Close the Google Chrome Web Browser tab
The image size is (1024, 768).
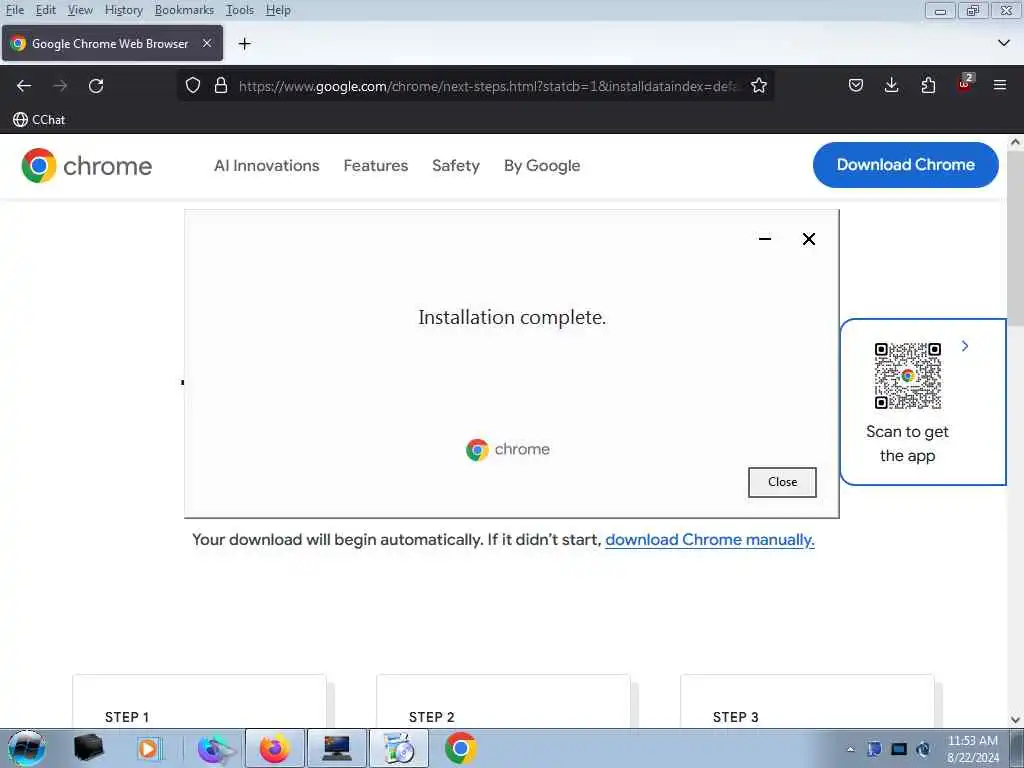pyautogui.click(x=207, y=43)
